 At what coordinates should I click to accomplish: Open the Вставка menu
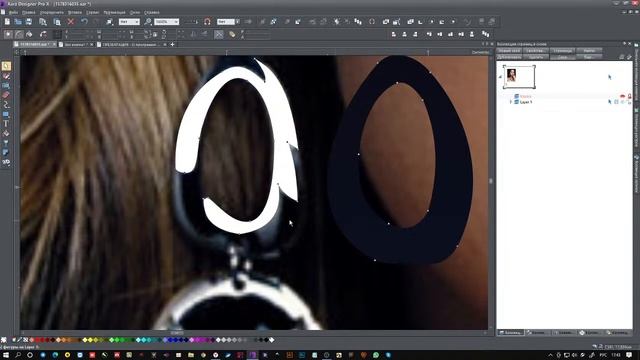75,13
